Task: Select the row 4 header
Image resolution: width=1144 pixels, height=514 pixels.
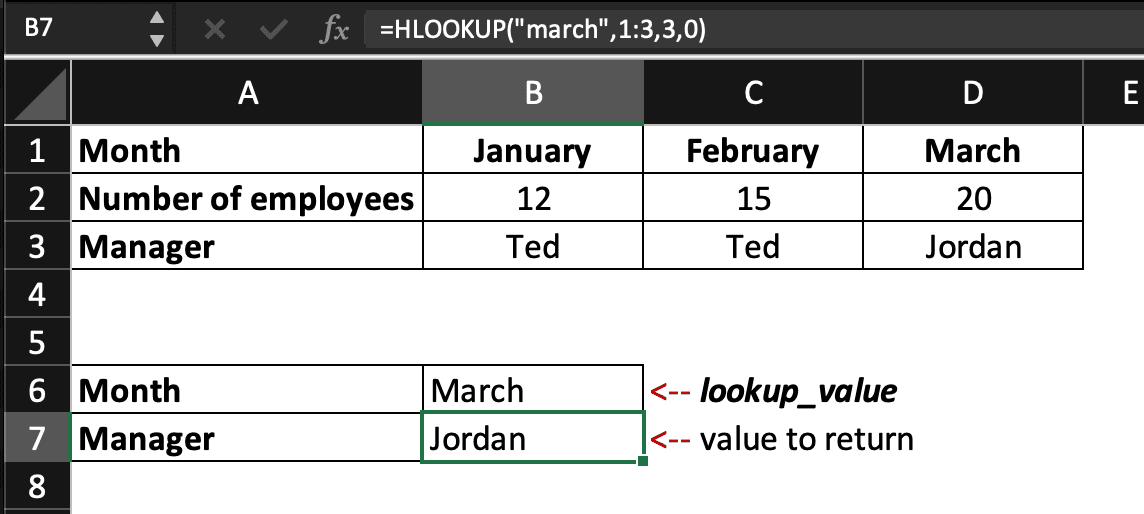Action: [36, 294]
